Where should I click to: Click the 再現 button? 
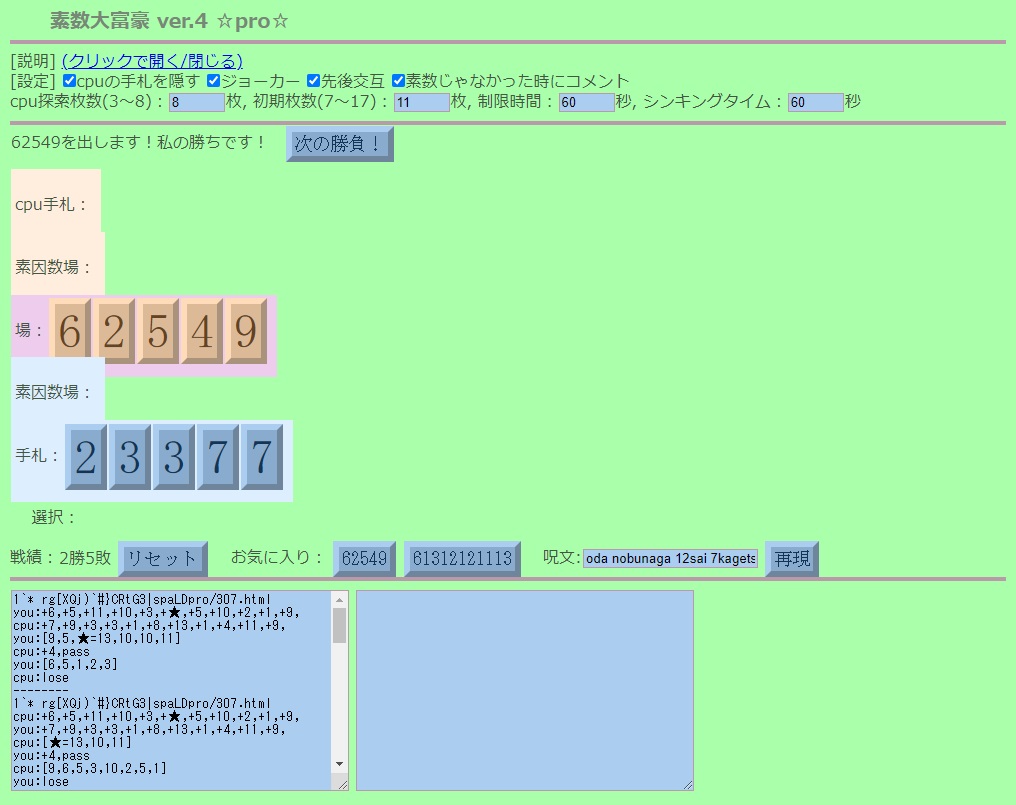coord(792,559)
